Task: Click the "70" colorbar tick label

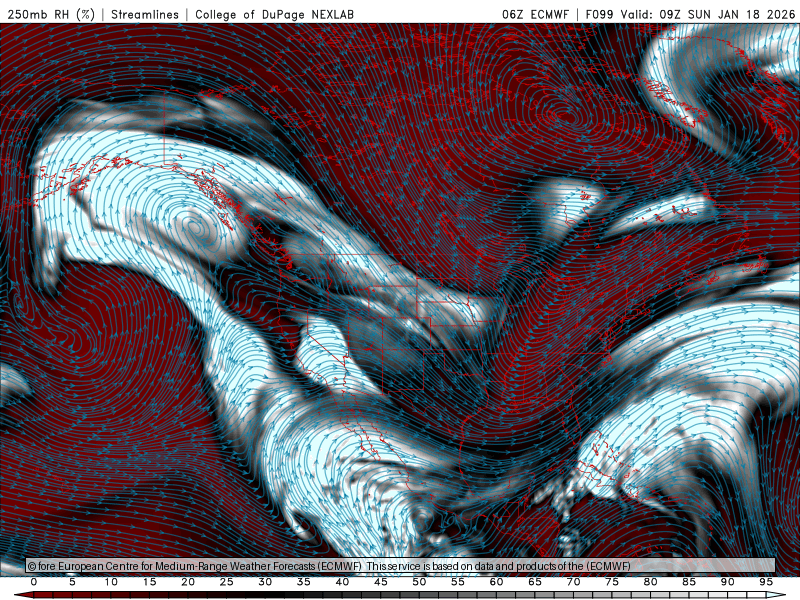Action: [573, 582]
